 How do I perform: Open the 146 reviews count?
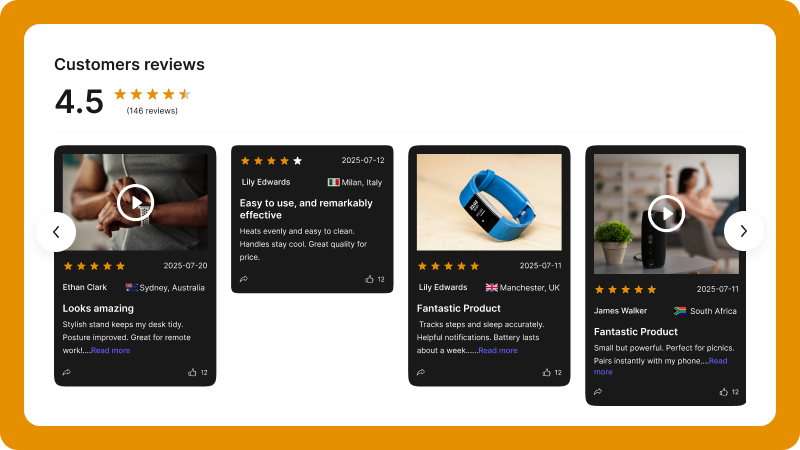(x=152, y=111)
